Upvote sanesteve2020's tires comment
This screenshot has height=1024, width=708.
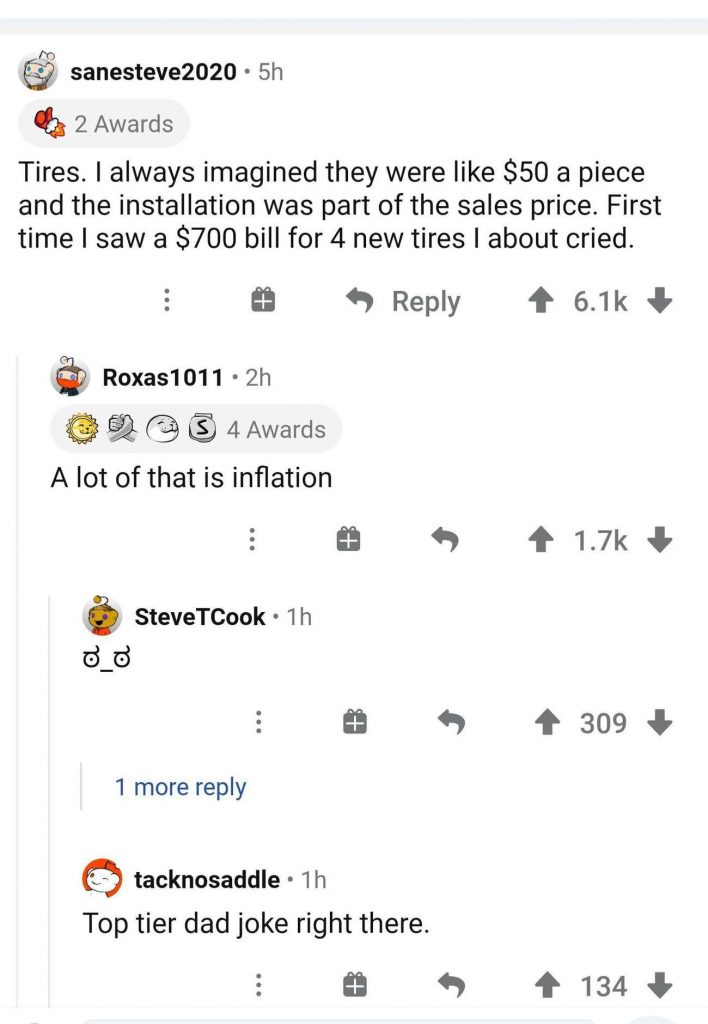coord(541,302)
